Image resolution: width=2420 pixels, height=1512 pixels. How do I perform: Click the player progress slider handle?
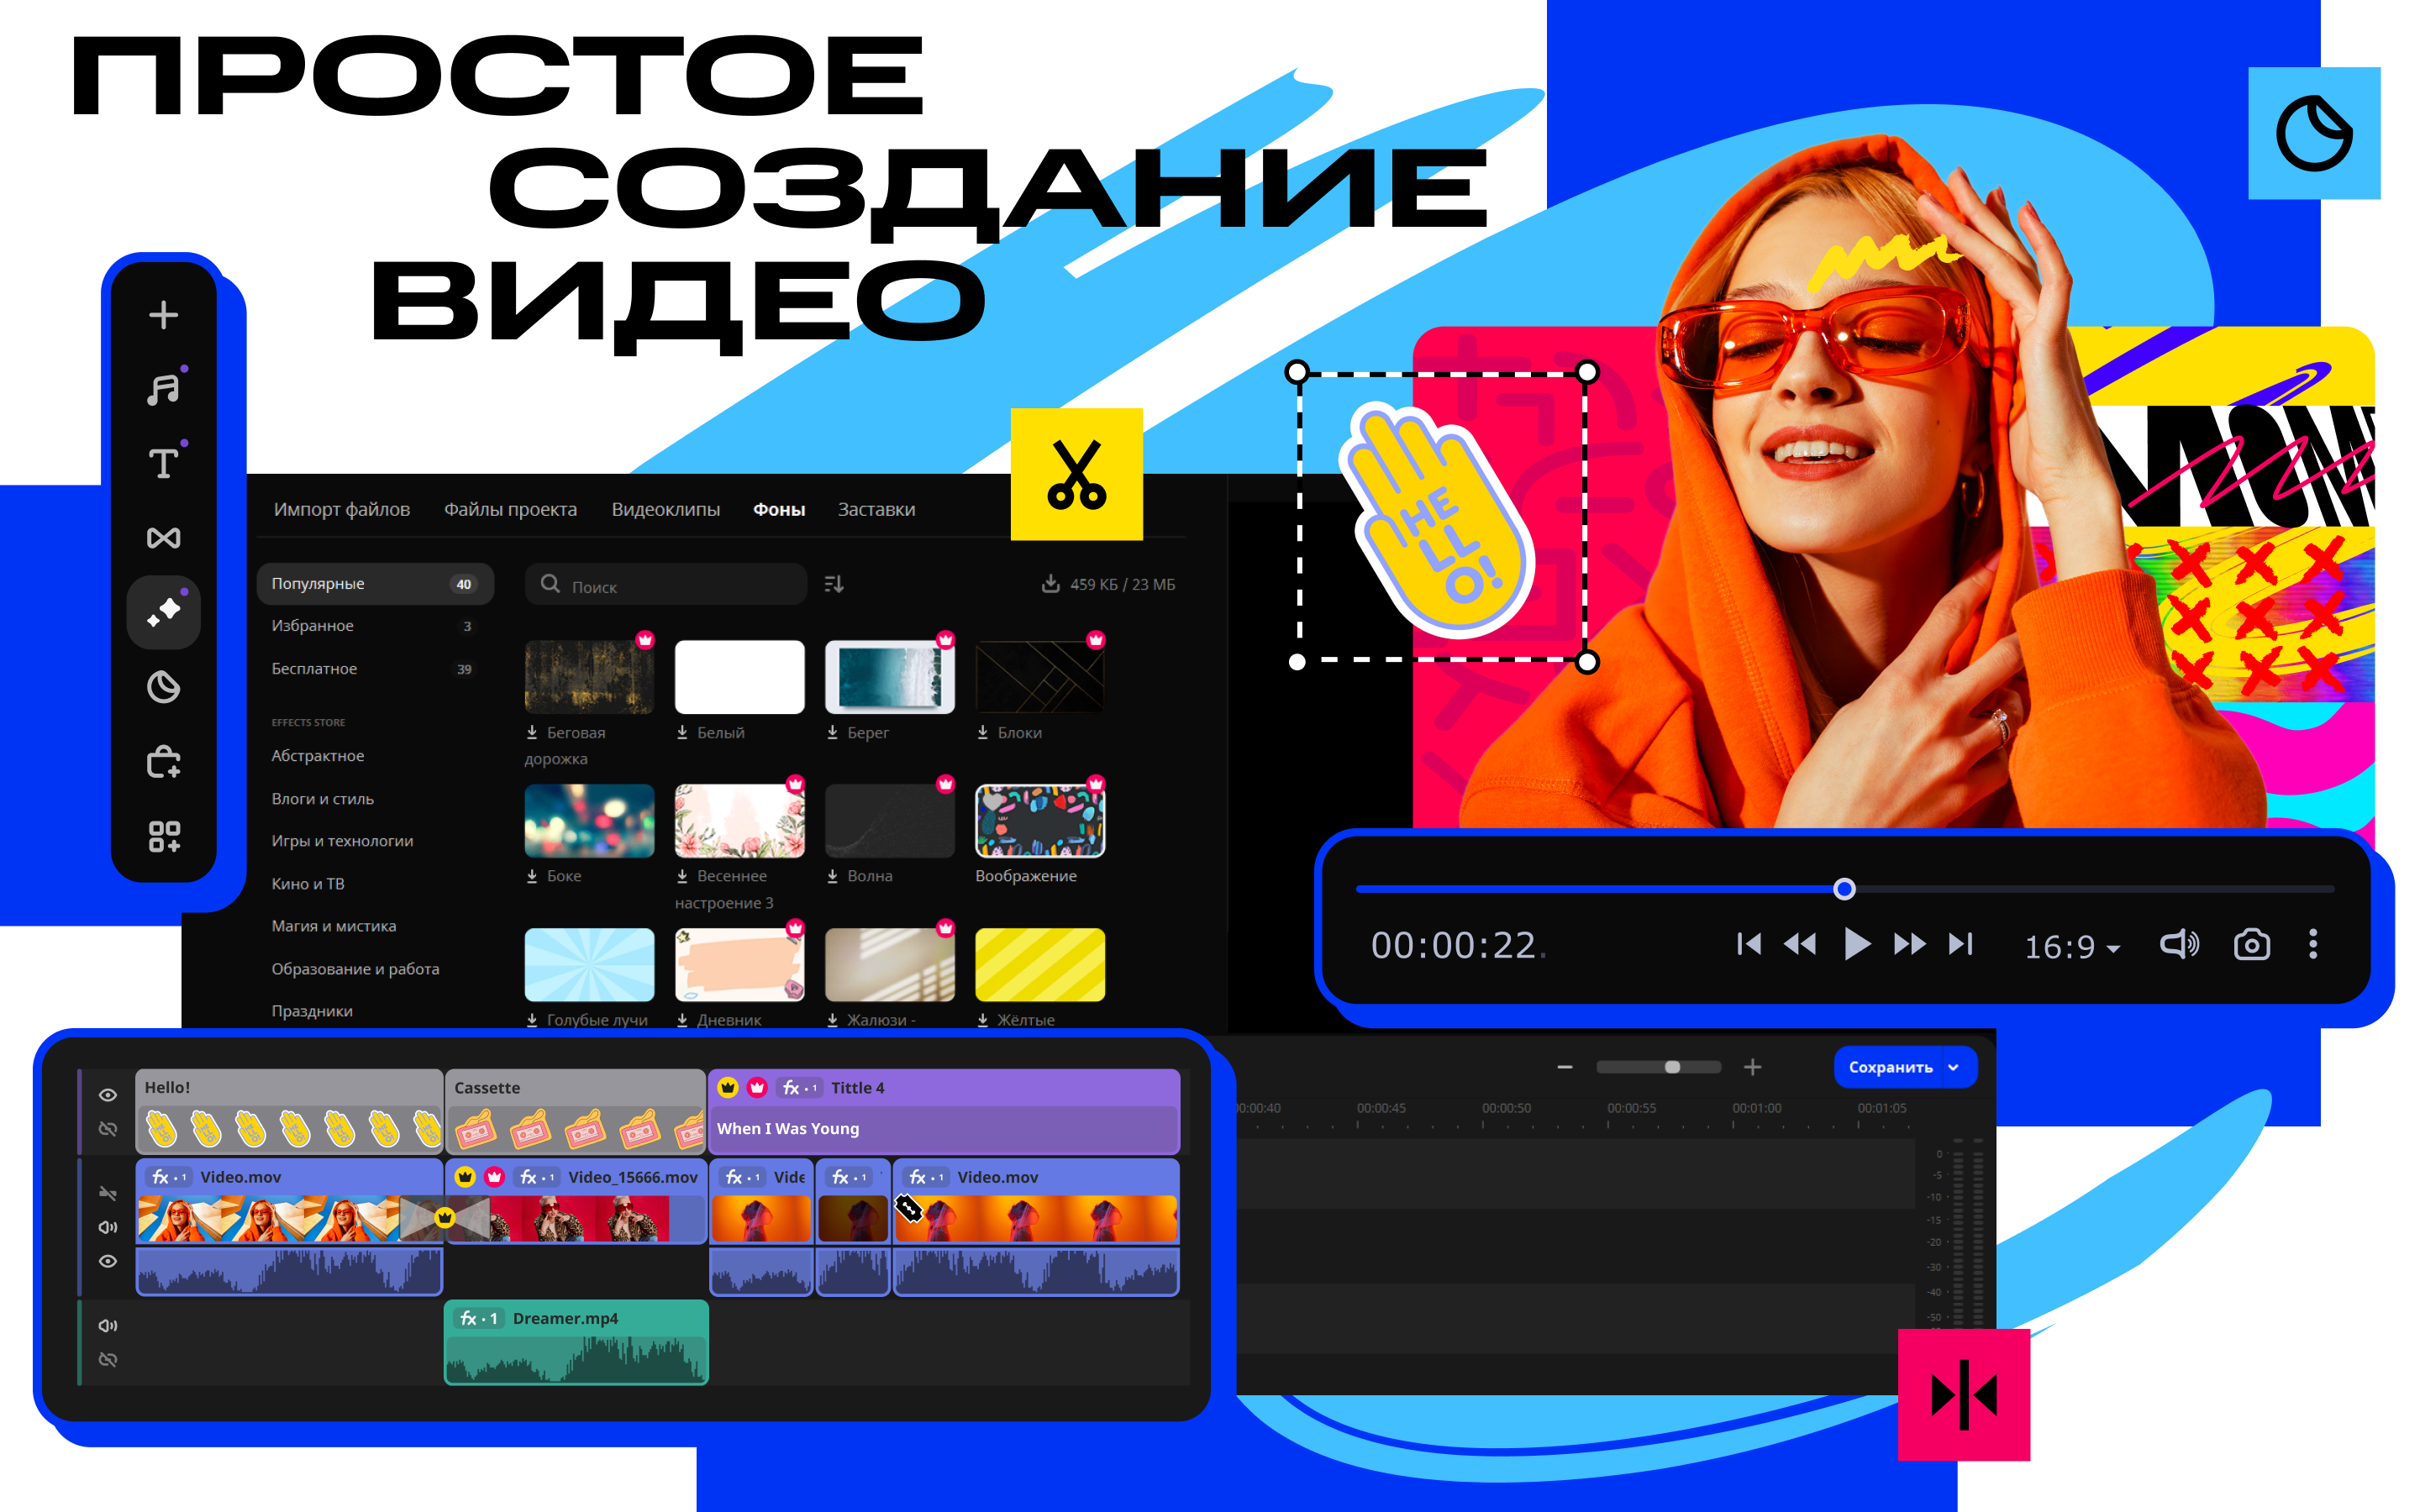click(1844, 888)
